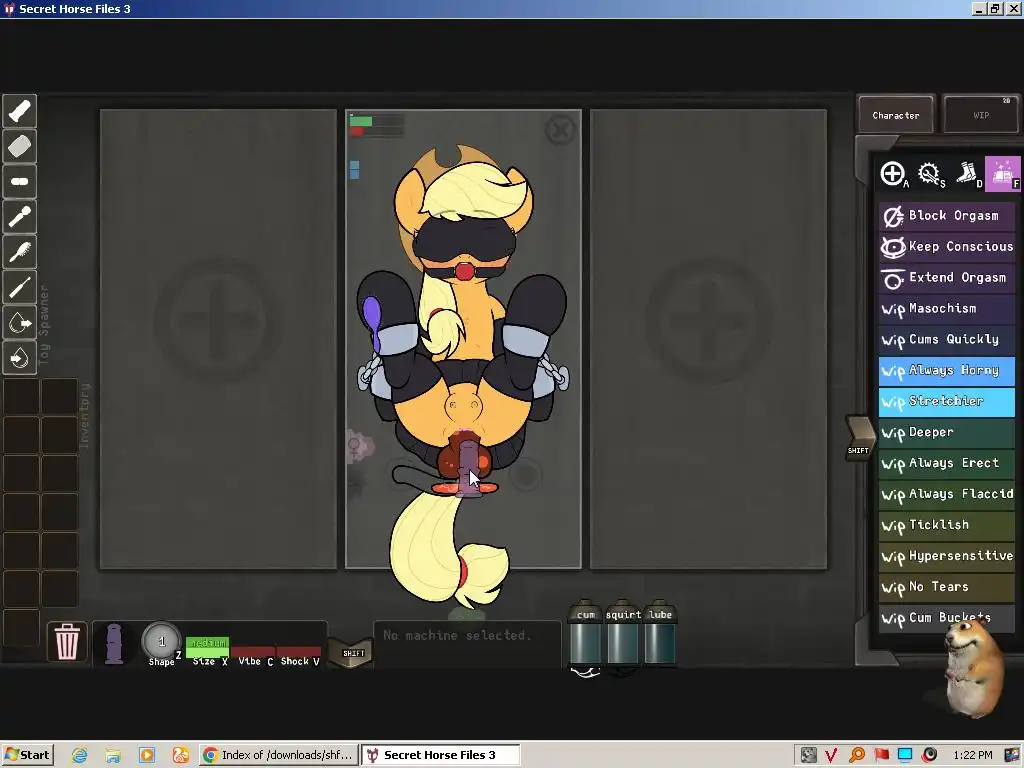Select the rounded block toy icon
The height and width of the screenshot is (768, 1024).
pyautogui.click(x=20, y=146)
